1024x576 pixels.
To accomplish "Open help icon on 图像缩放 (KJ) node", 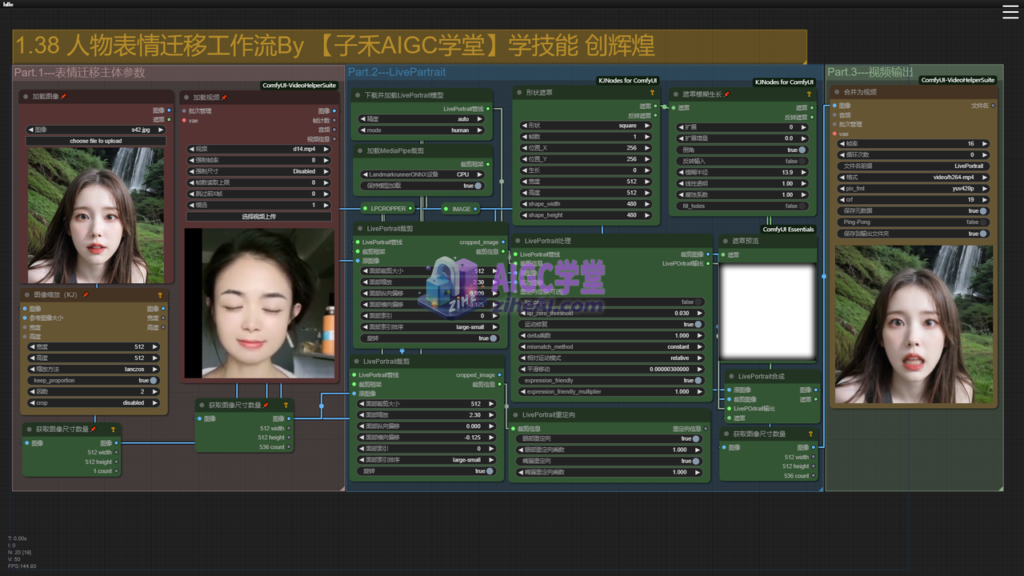I will [x=159, y=295].
